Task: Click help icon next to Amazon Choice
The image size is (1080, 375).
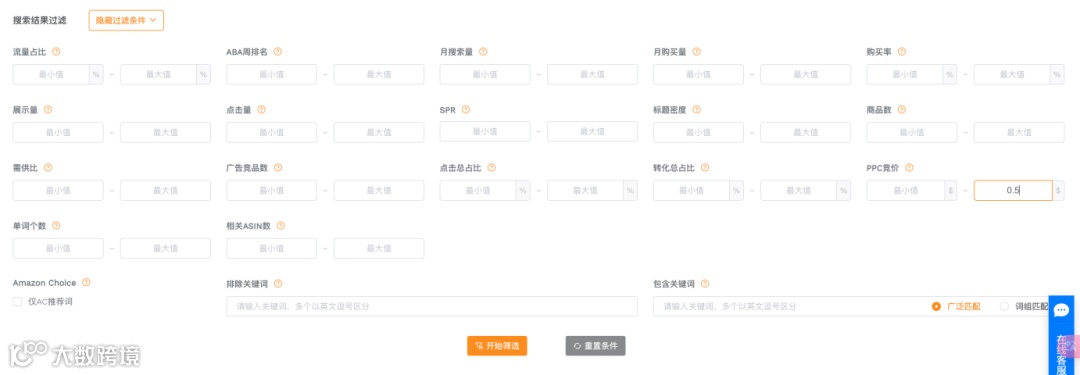Action: pos(86,283)
